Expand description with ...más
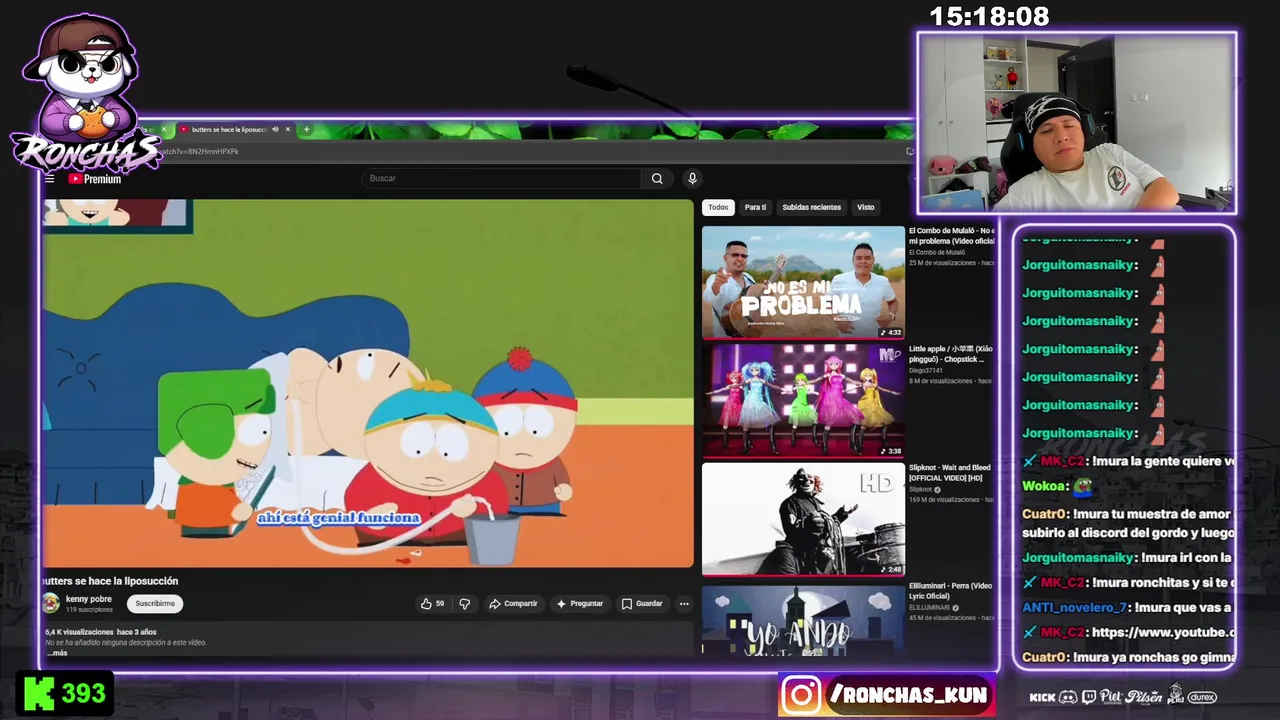 57,653
